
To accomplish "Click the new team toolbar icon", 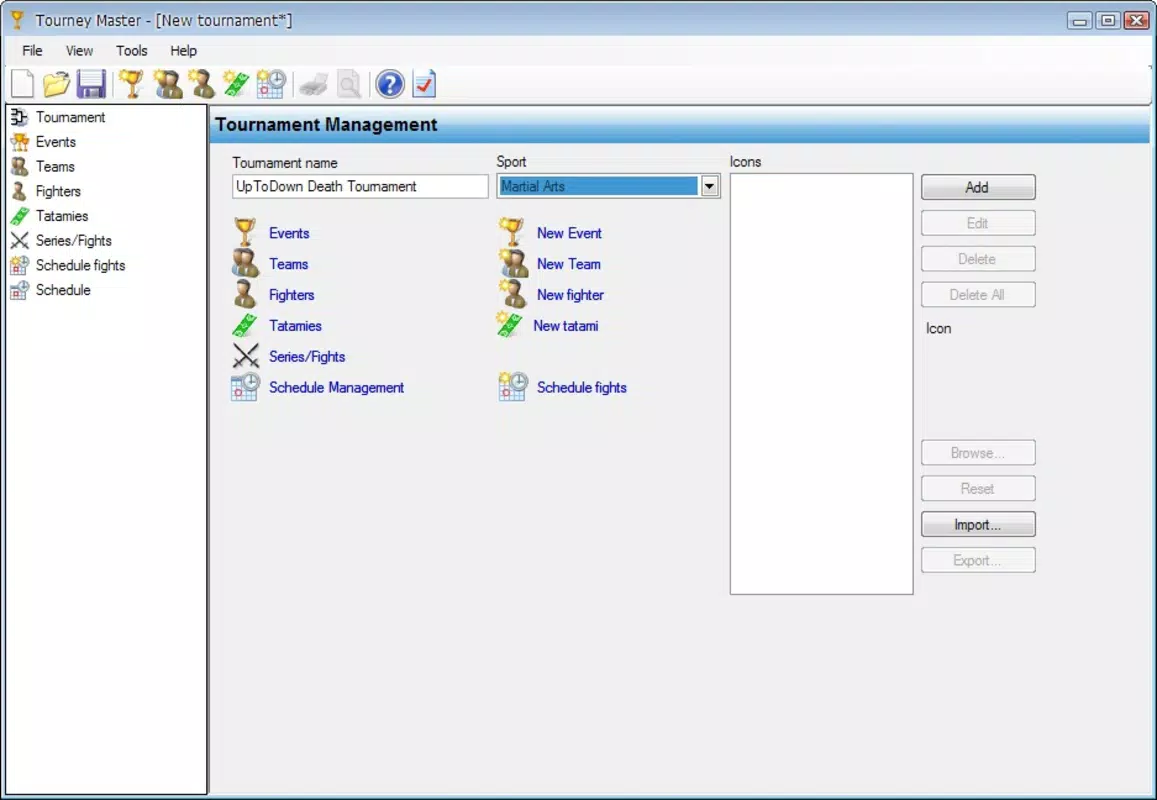I will (x=167, y=84).
